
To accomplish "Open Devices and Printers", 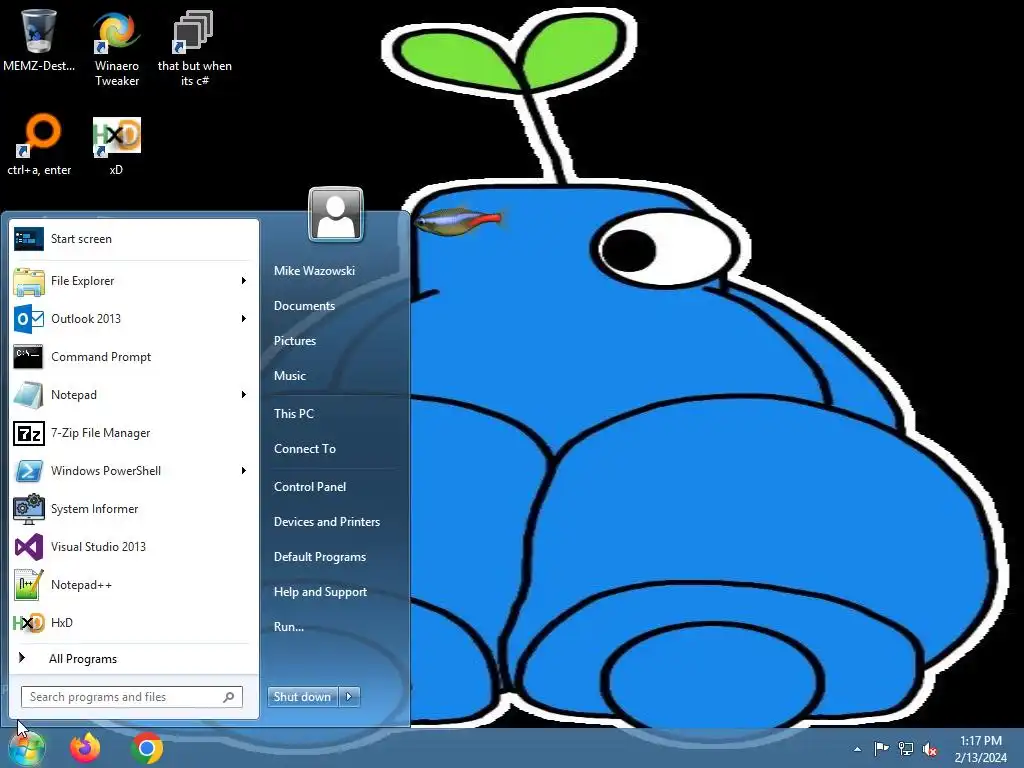I will 327,522.
